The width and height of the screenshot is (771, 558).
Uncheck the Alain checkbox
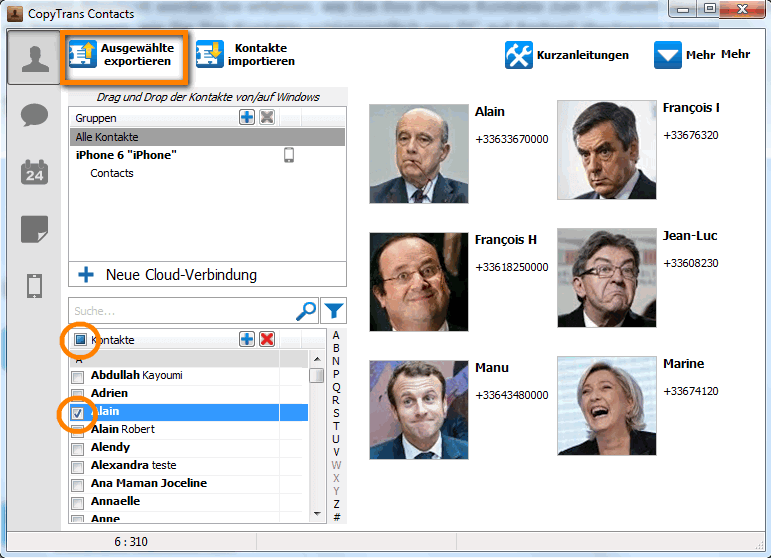coord(78,413)
